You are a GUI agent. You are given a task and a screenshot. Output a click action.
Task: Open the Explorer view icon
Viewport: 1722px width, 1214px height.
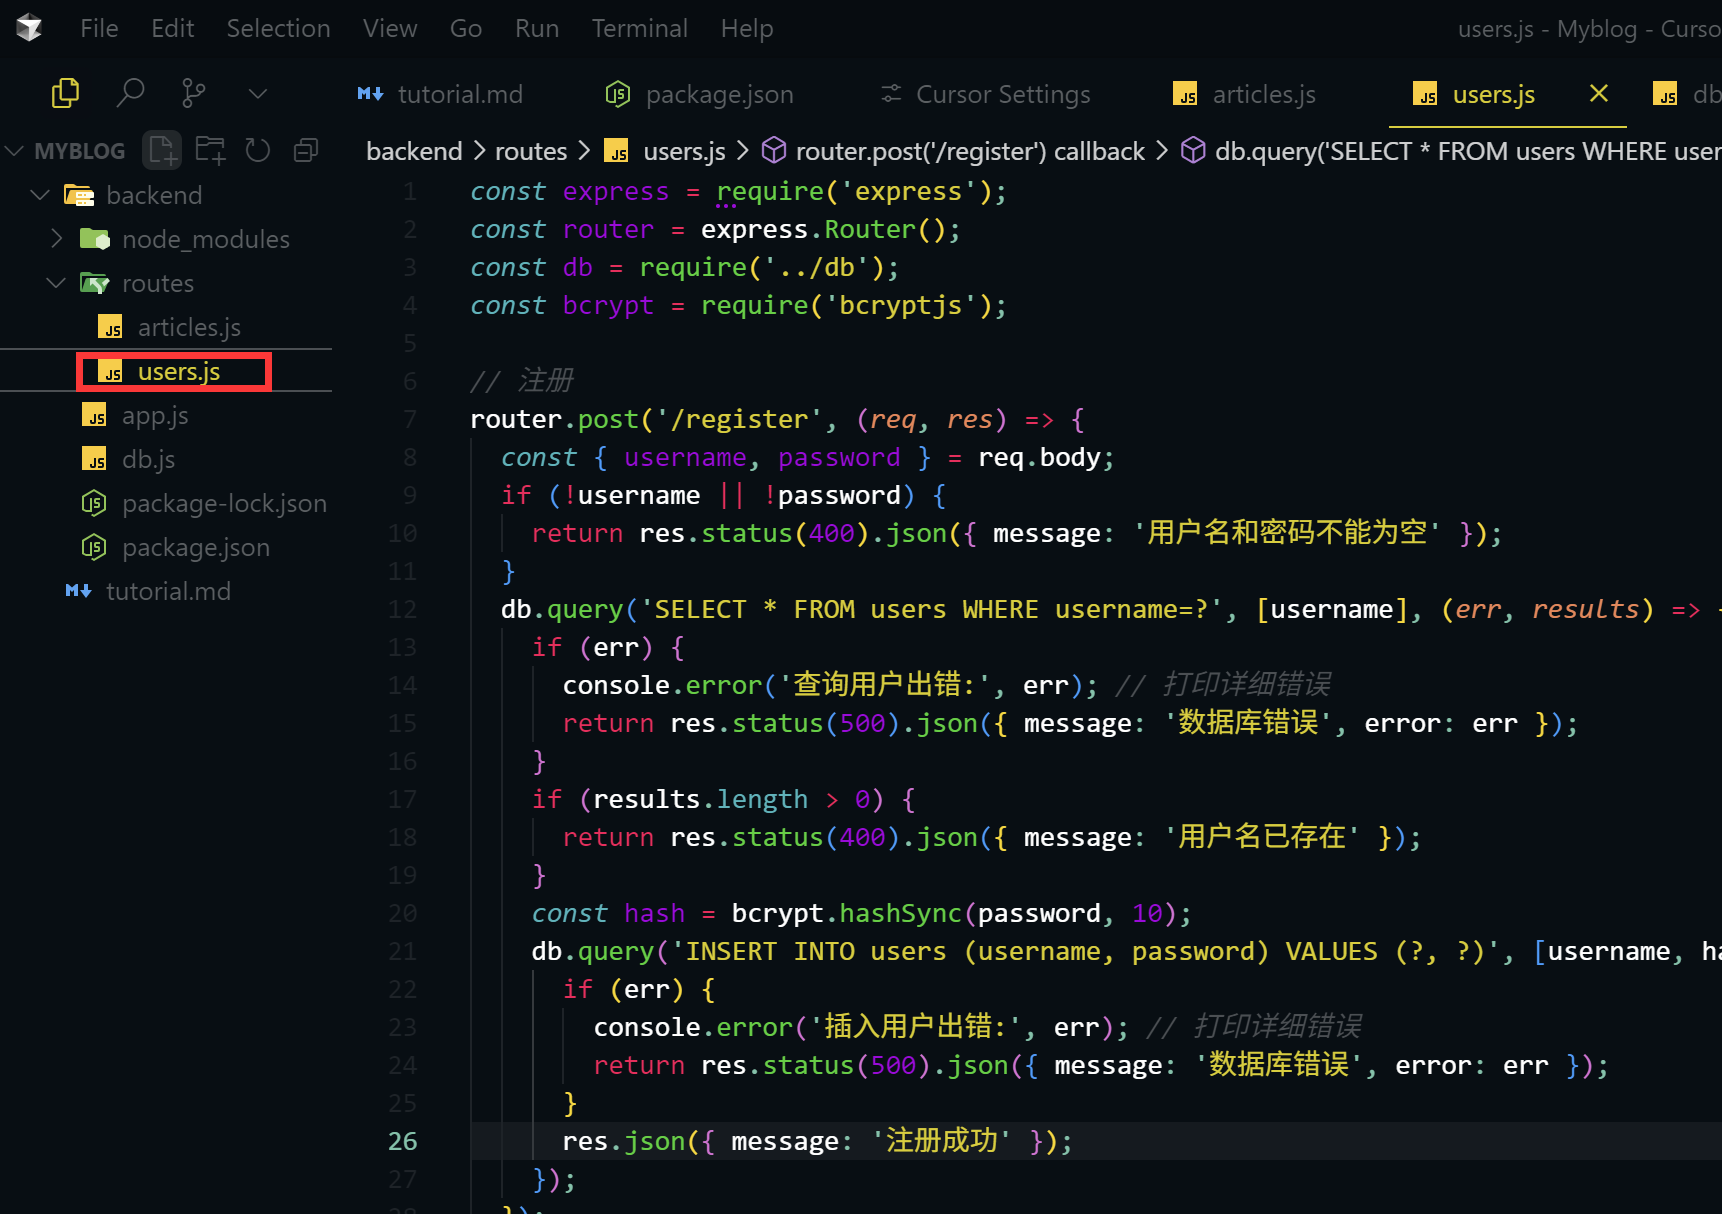pos(65,93)
